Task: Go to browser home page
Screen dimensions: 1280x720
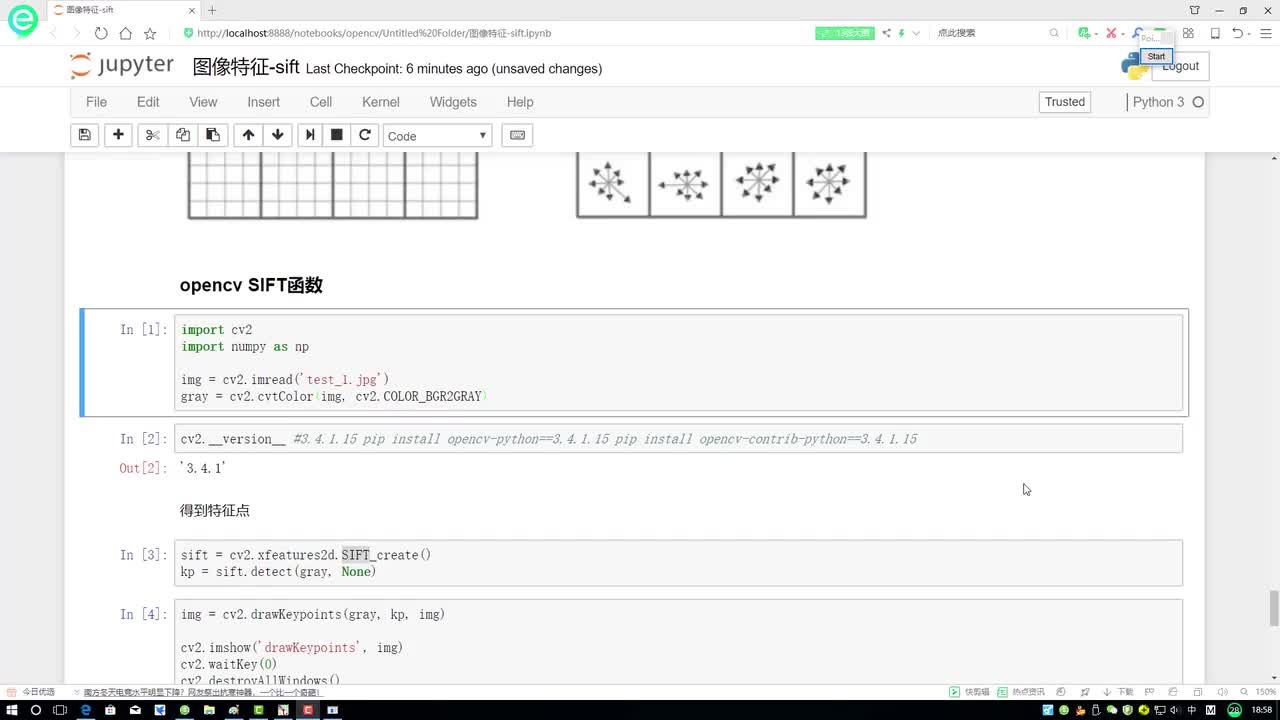Action: (125, 33)
